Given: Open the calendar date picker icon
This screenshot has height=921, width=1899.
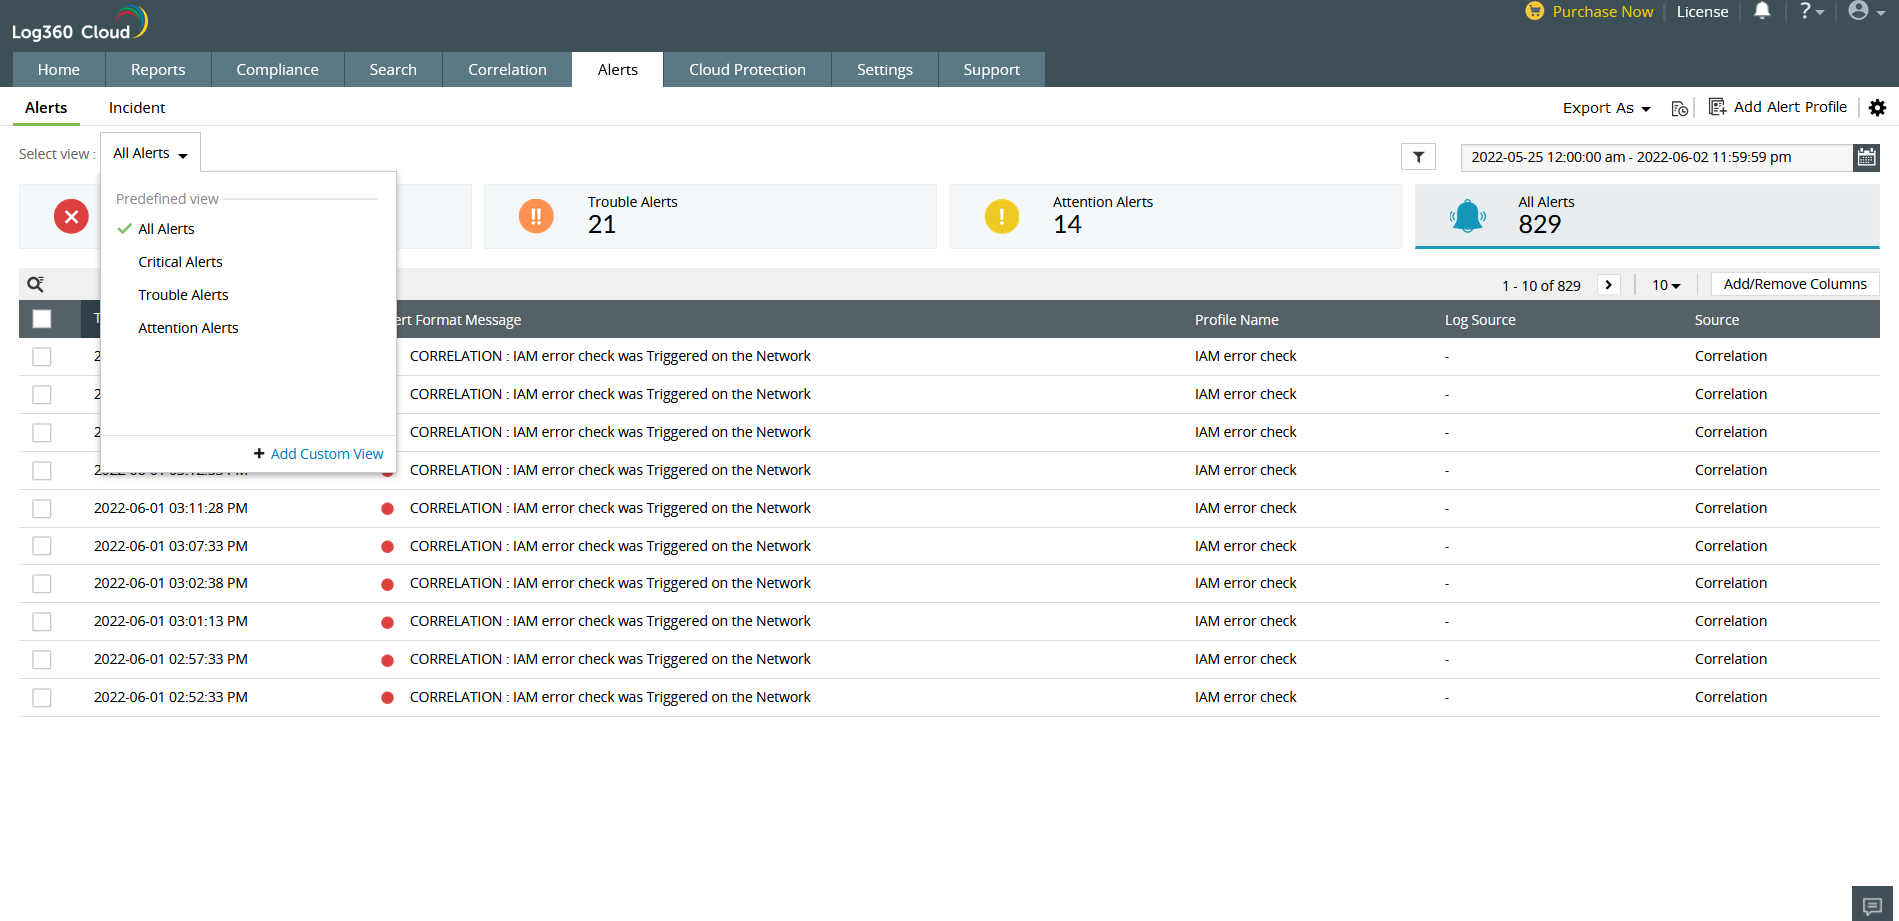Looking at the screenshot, I should (x=1866, y=157).
